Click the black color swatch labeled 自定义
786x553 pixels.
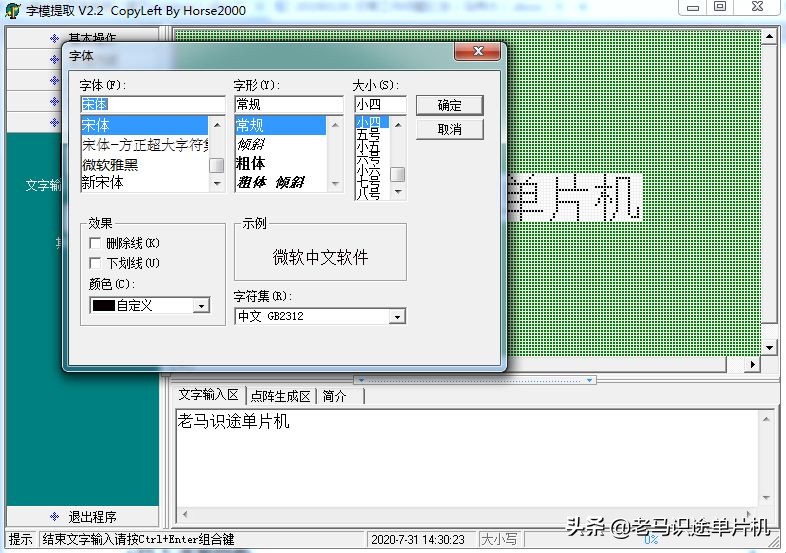point(104,305)
